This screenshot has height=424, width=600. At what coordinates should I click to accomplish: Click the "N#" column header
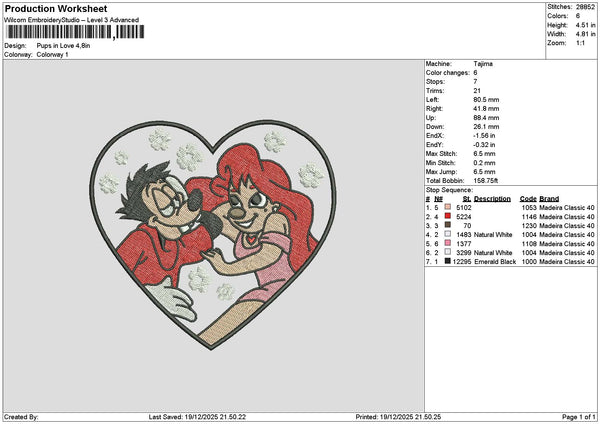(x=438, y=199)
